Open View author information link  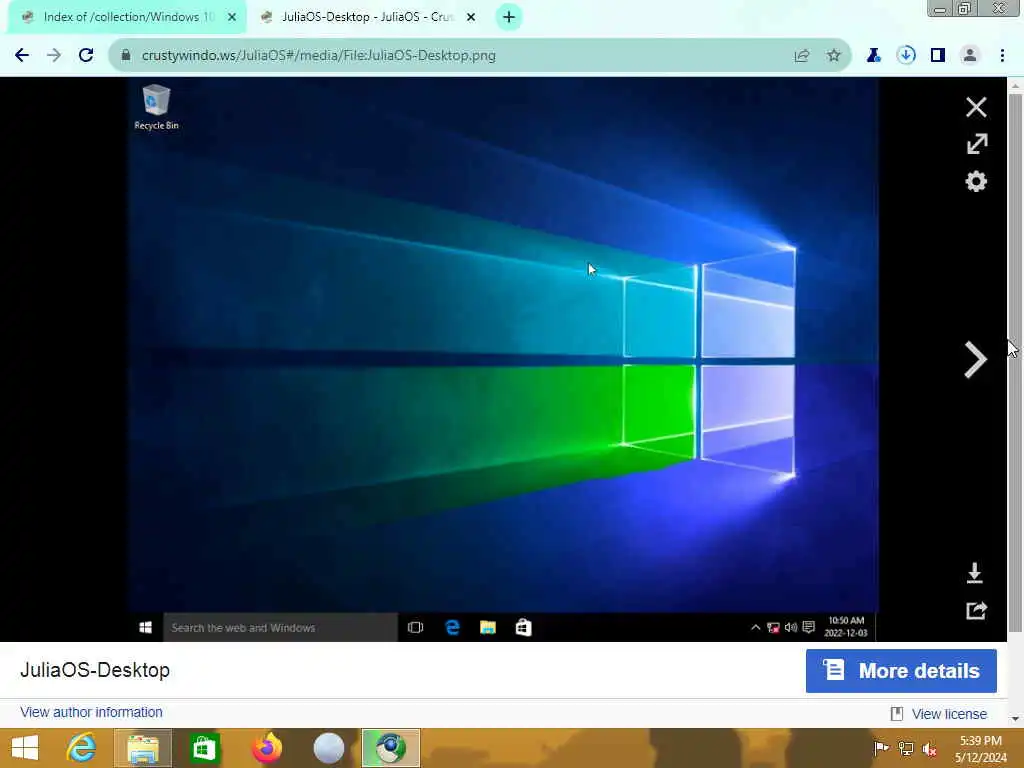pyautogui.click(x=91, y=712)
